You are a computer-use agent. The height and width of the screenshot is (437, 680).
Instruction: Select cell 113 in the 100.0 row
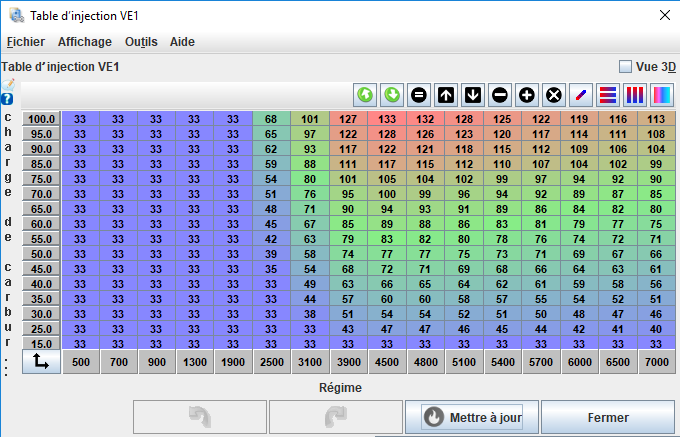pos(656,119)
